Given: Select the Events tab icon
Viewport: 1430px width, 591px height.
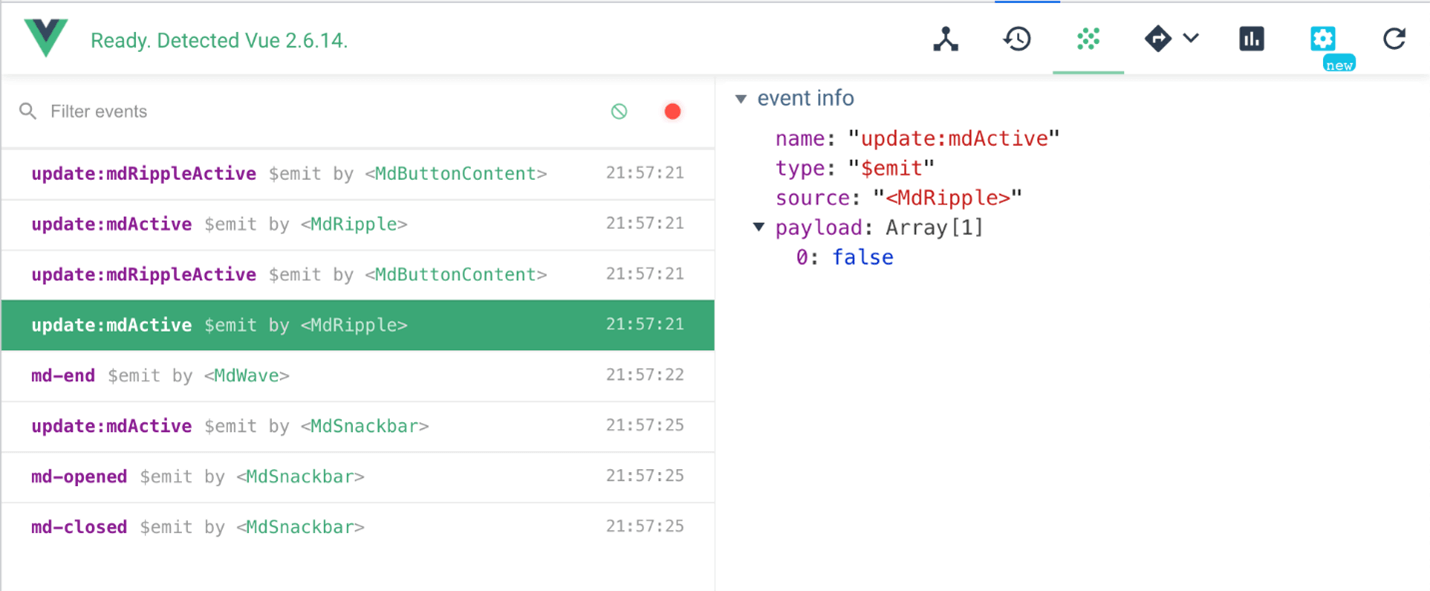Looking at the screenshot, I should coord(1088,39).
